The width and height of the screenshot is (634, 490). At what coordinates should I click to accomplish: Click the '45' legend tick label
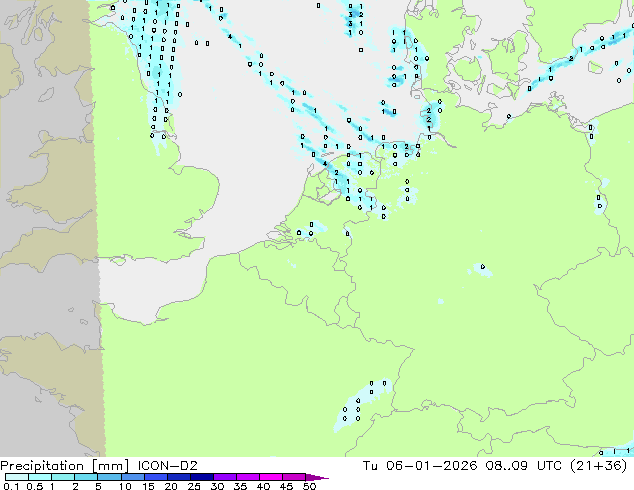[286, 486]
